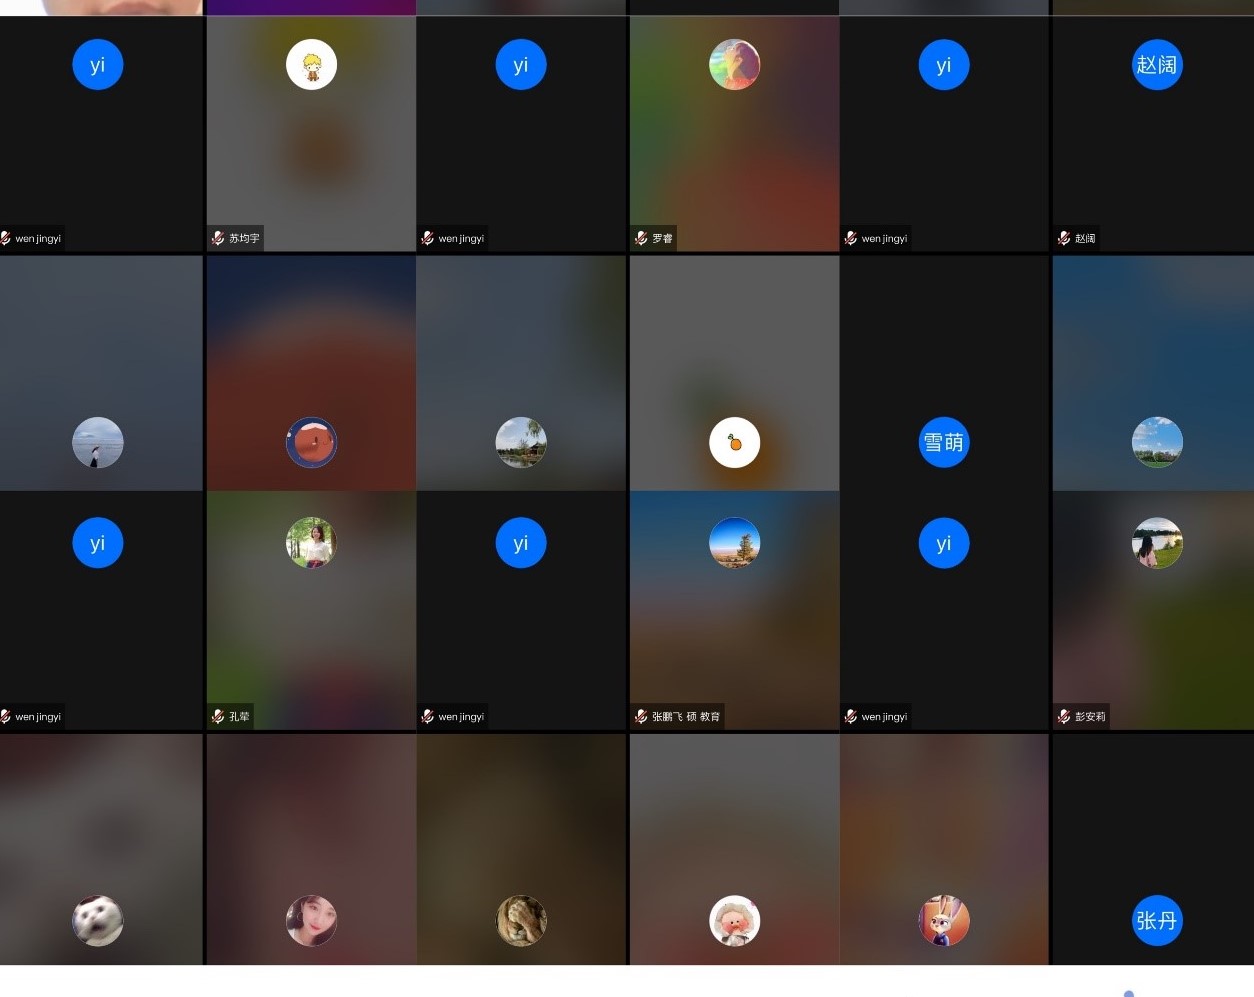
Task: Select the rainbow-tinted avatar in 罗睿's tile
Action: 735,65
